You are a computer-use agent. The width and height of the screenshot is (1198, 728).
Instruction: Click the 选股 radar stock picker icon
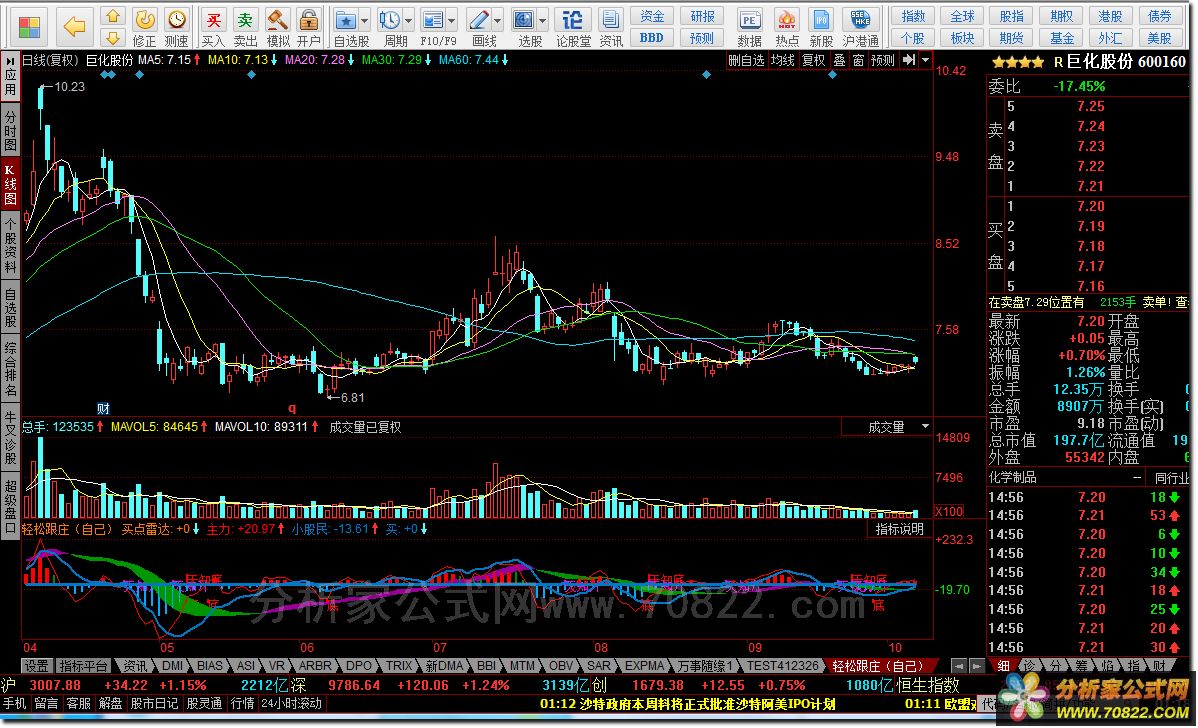(524, 19)
